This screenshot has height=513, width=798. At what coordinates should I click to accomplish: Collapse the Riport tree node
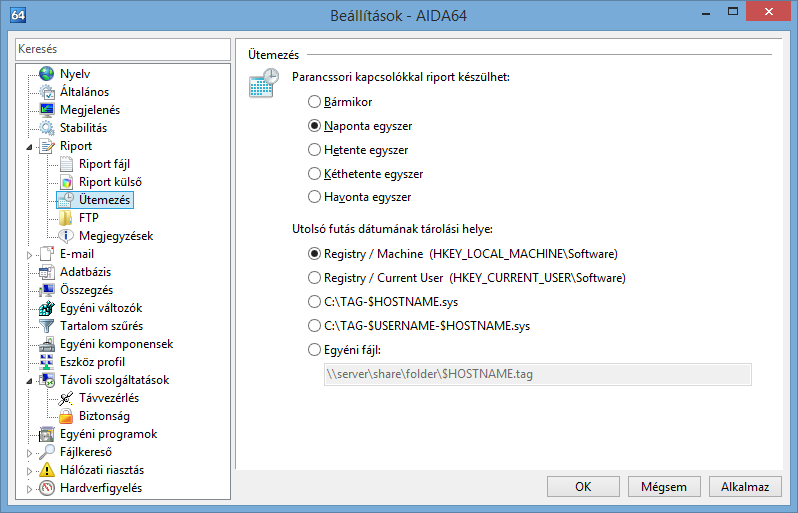[29, 147]
